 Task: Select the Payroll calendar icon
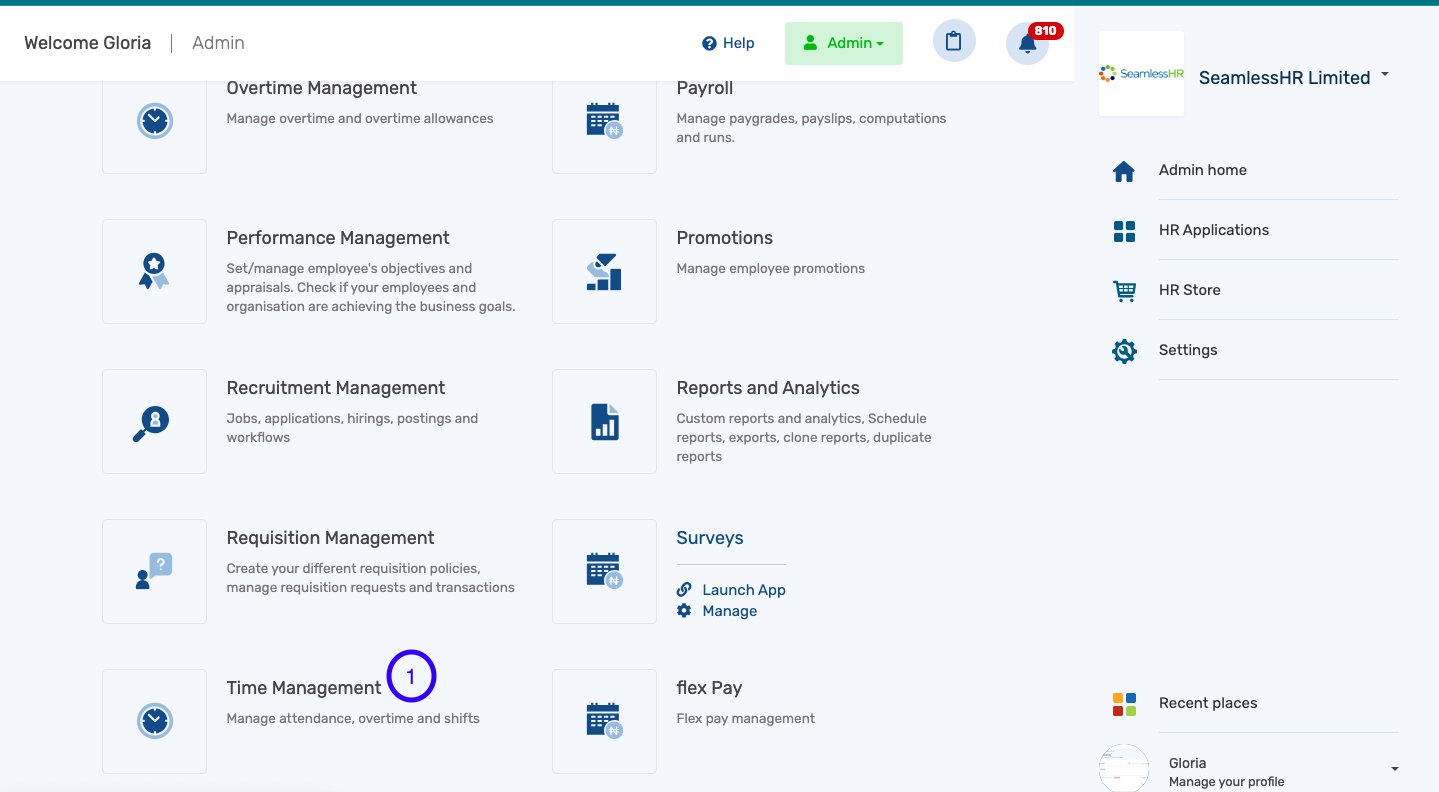click(603, 120)
